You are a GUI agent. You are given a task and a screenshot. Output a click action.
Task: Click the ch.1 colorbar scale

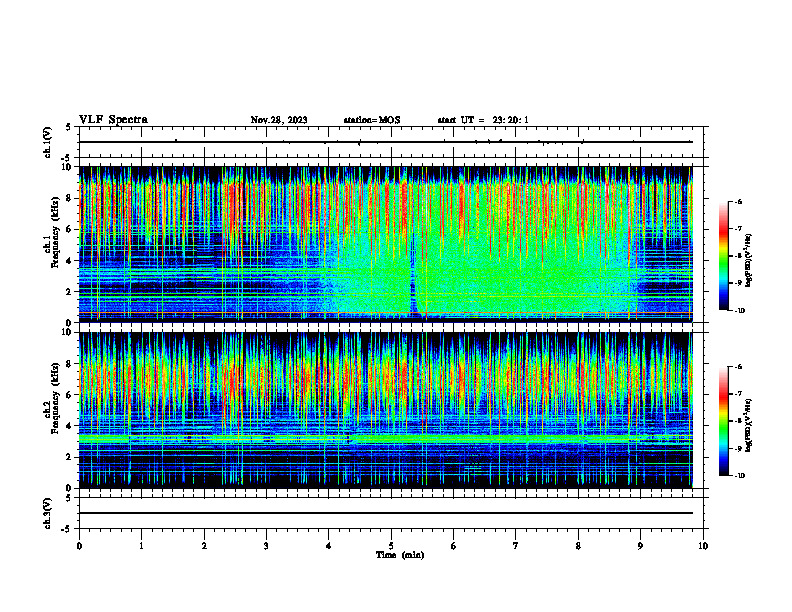pyautogui.click(x=723, y=256)
